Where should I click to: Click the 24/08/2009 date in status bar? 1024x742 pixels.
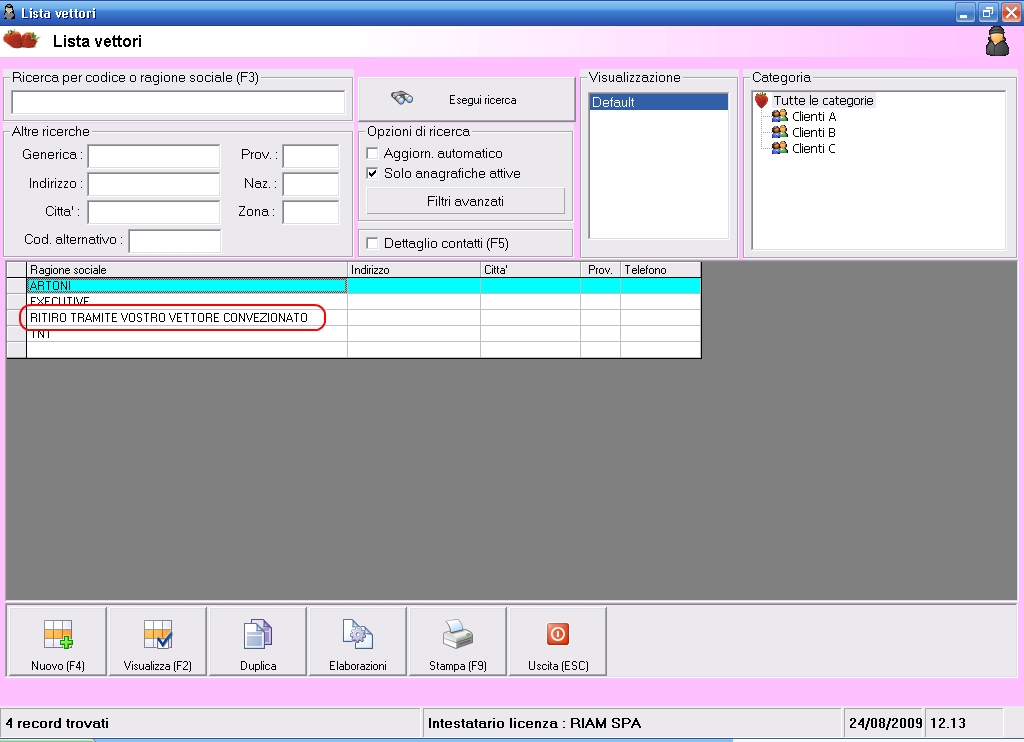885,723
